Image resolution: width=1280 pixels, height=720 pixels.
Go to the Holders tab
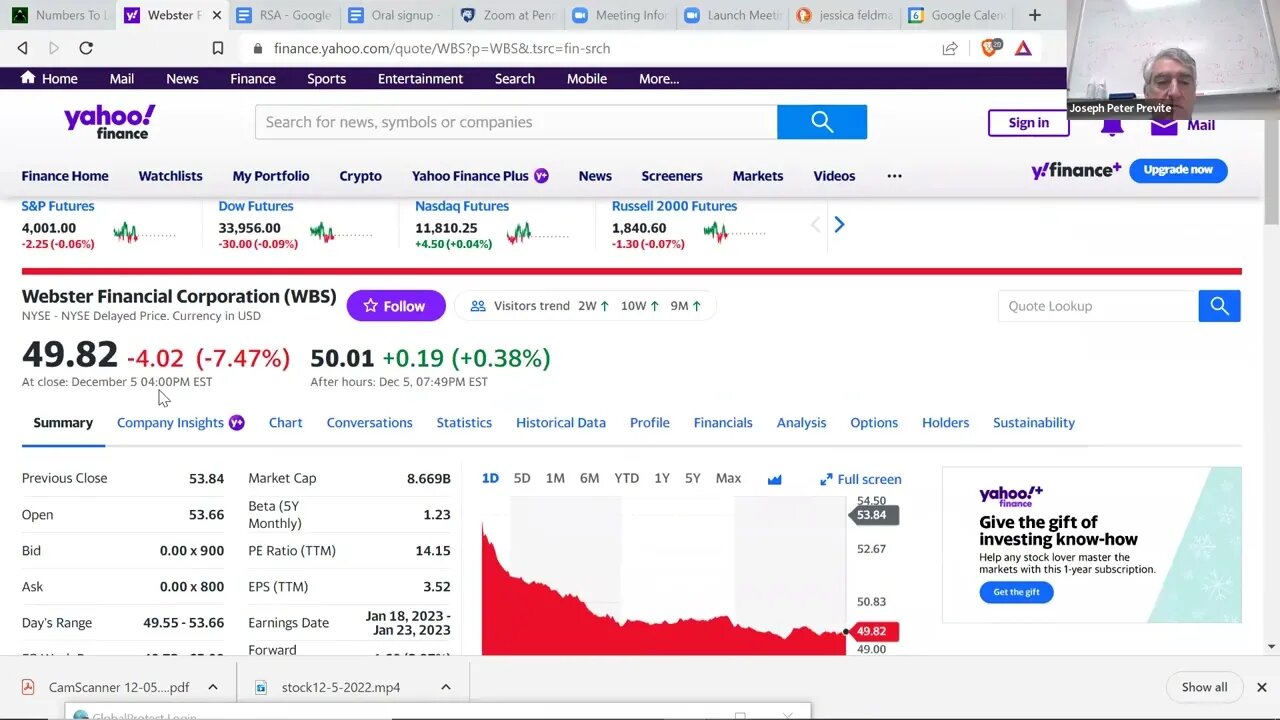(945, 423)
